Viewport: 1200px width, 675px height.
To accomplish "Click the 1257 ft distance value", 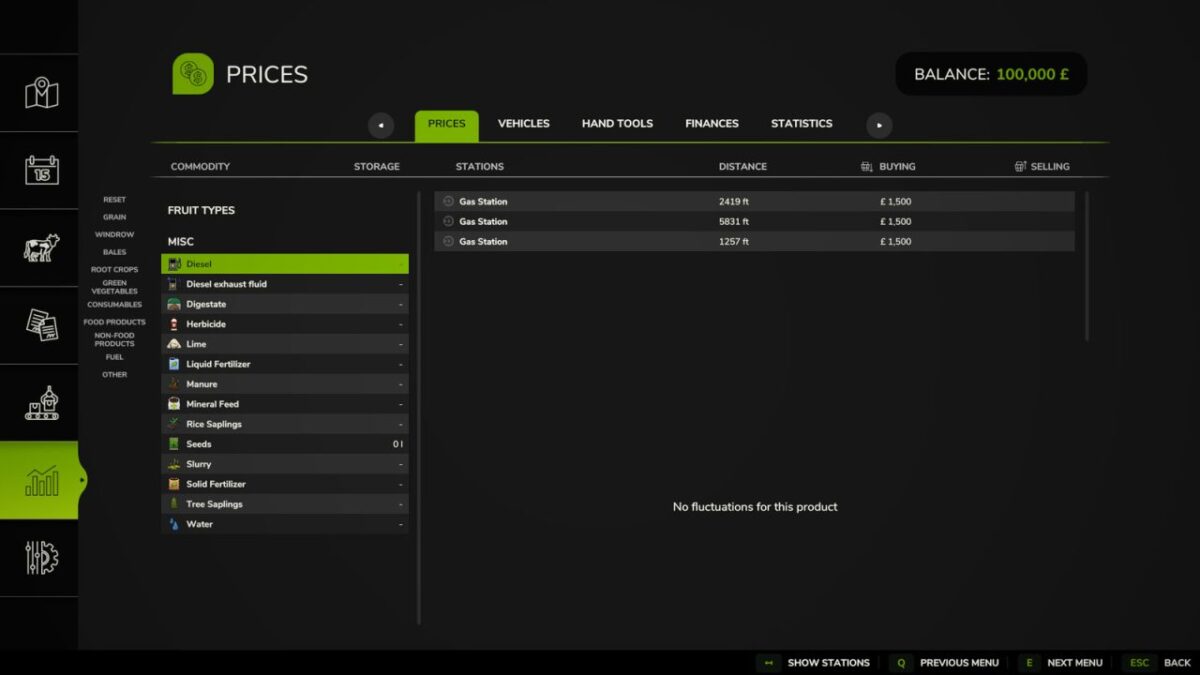I will pos(733,241).
